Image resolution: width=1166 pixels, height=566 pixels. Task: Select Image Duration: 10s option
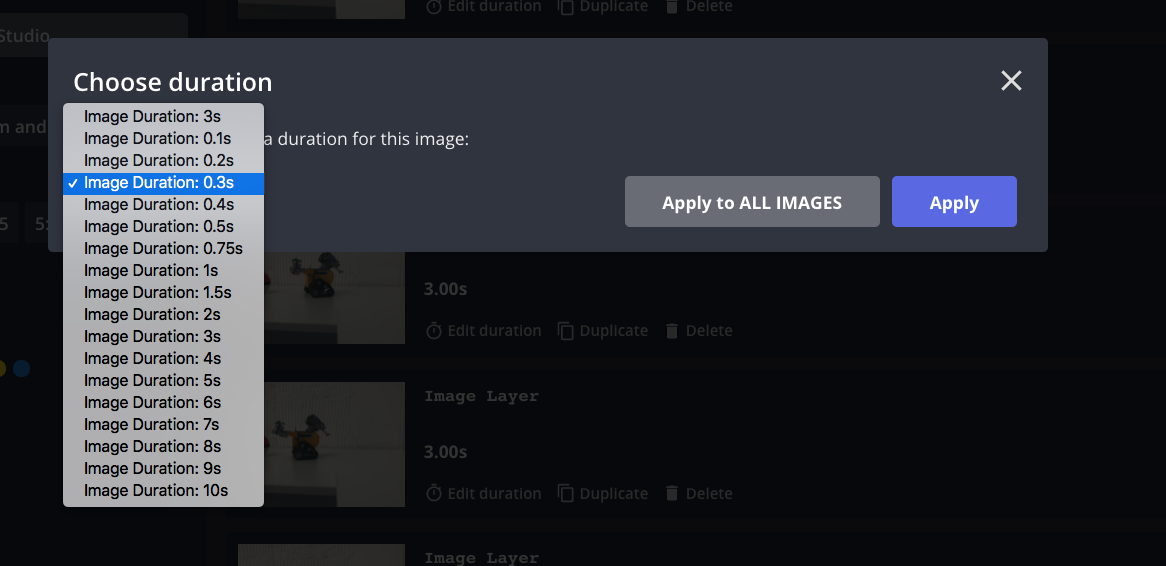tap(164, 491)
